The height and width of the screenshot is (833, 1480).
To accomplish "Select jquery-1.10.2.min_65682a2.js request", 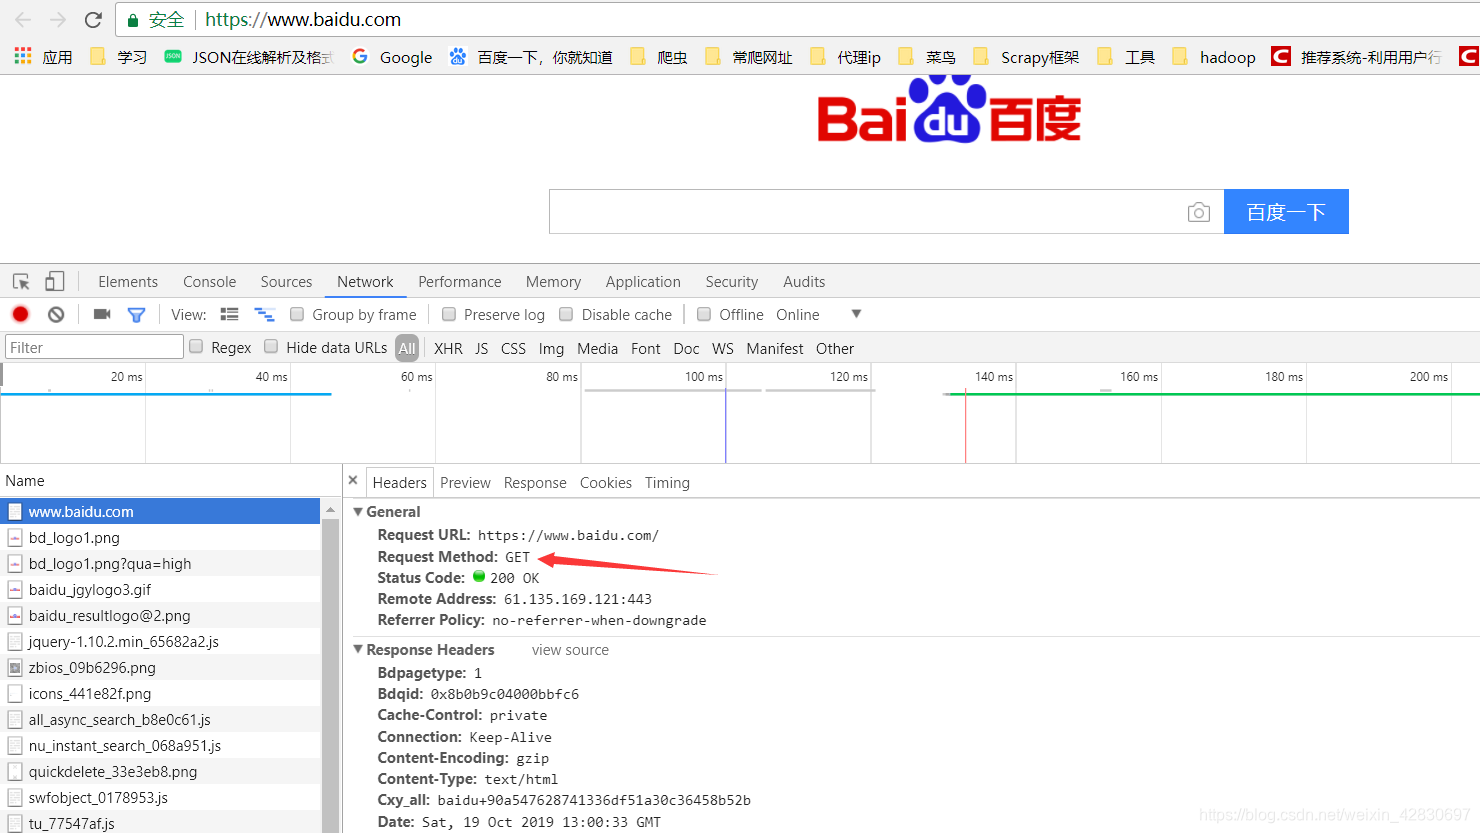I will [160, 642].
